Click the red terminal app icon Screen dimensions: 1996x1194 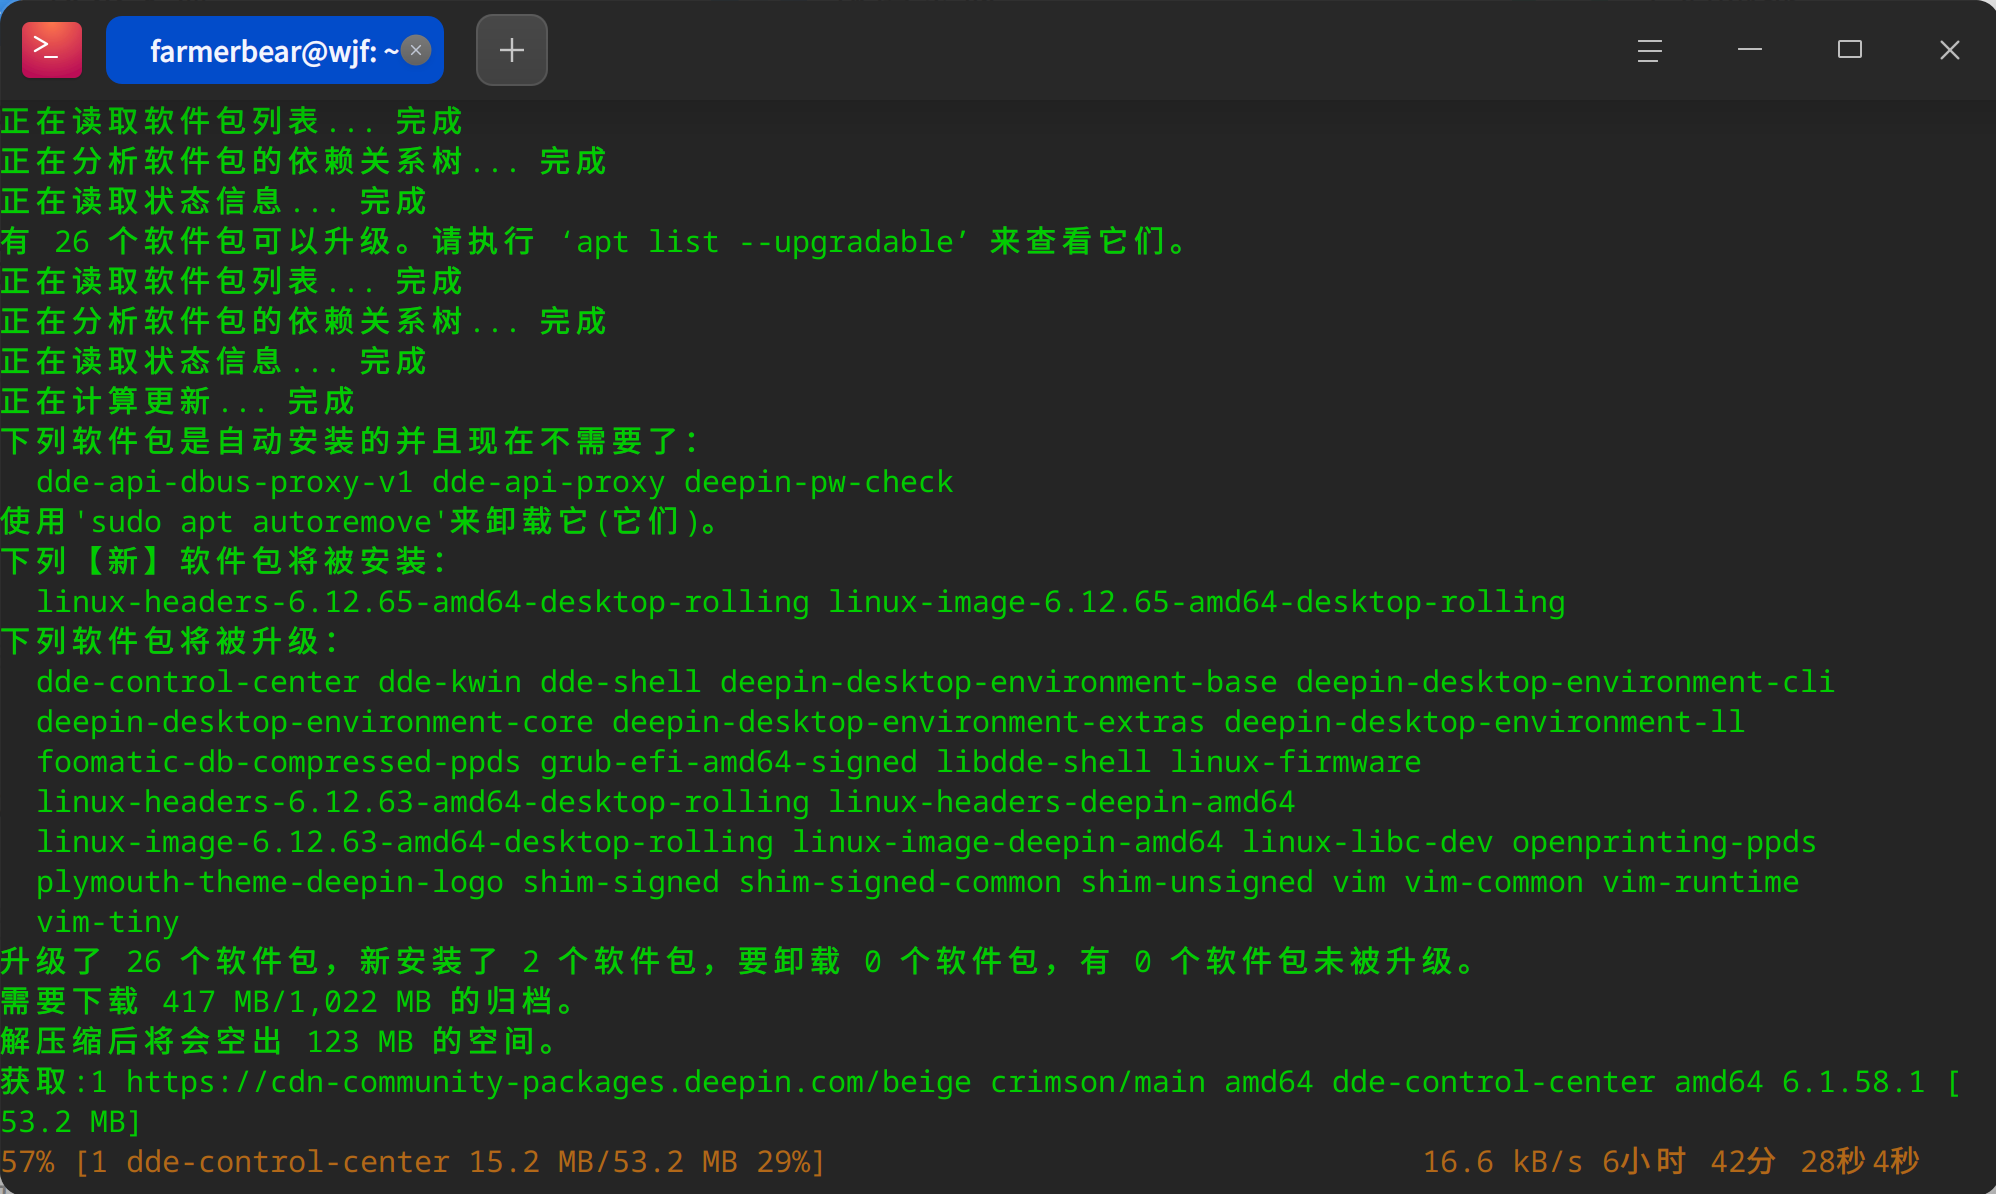click(x=51, y=50)
